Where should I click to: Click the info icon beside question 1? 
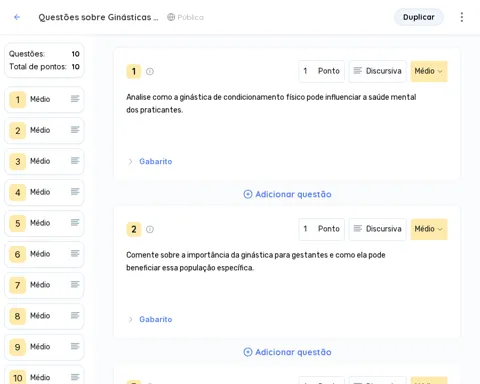[150, 71]
